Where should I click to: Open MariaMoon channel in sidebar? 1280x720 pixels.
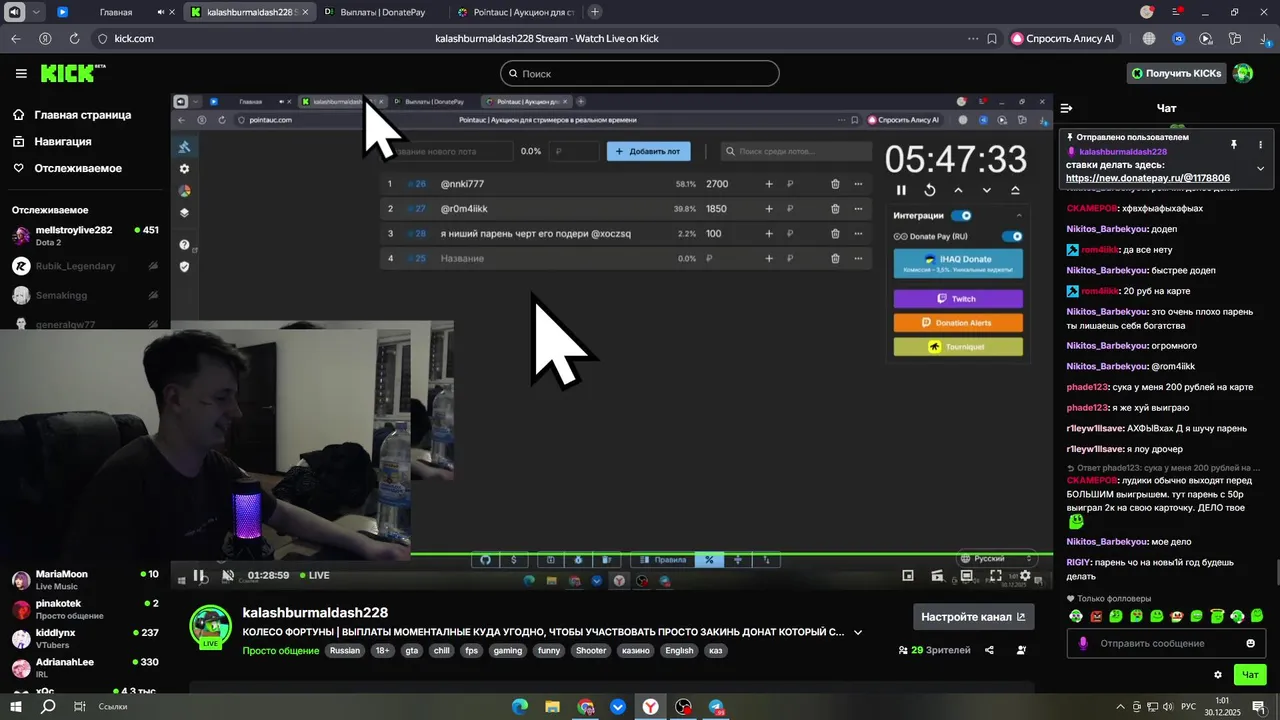coord(85,580)
